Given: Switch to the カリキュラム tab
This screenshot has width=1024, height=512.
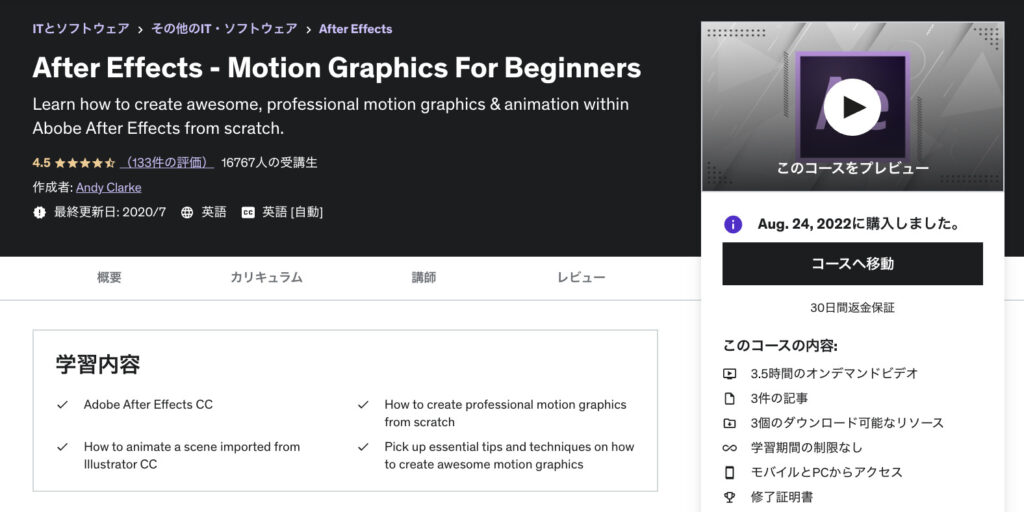Looking at the screenshot, I should 266,278.
